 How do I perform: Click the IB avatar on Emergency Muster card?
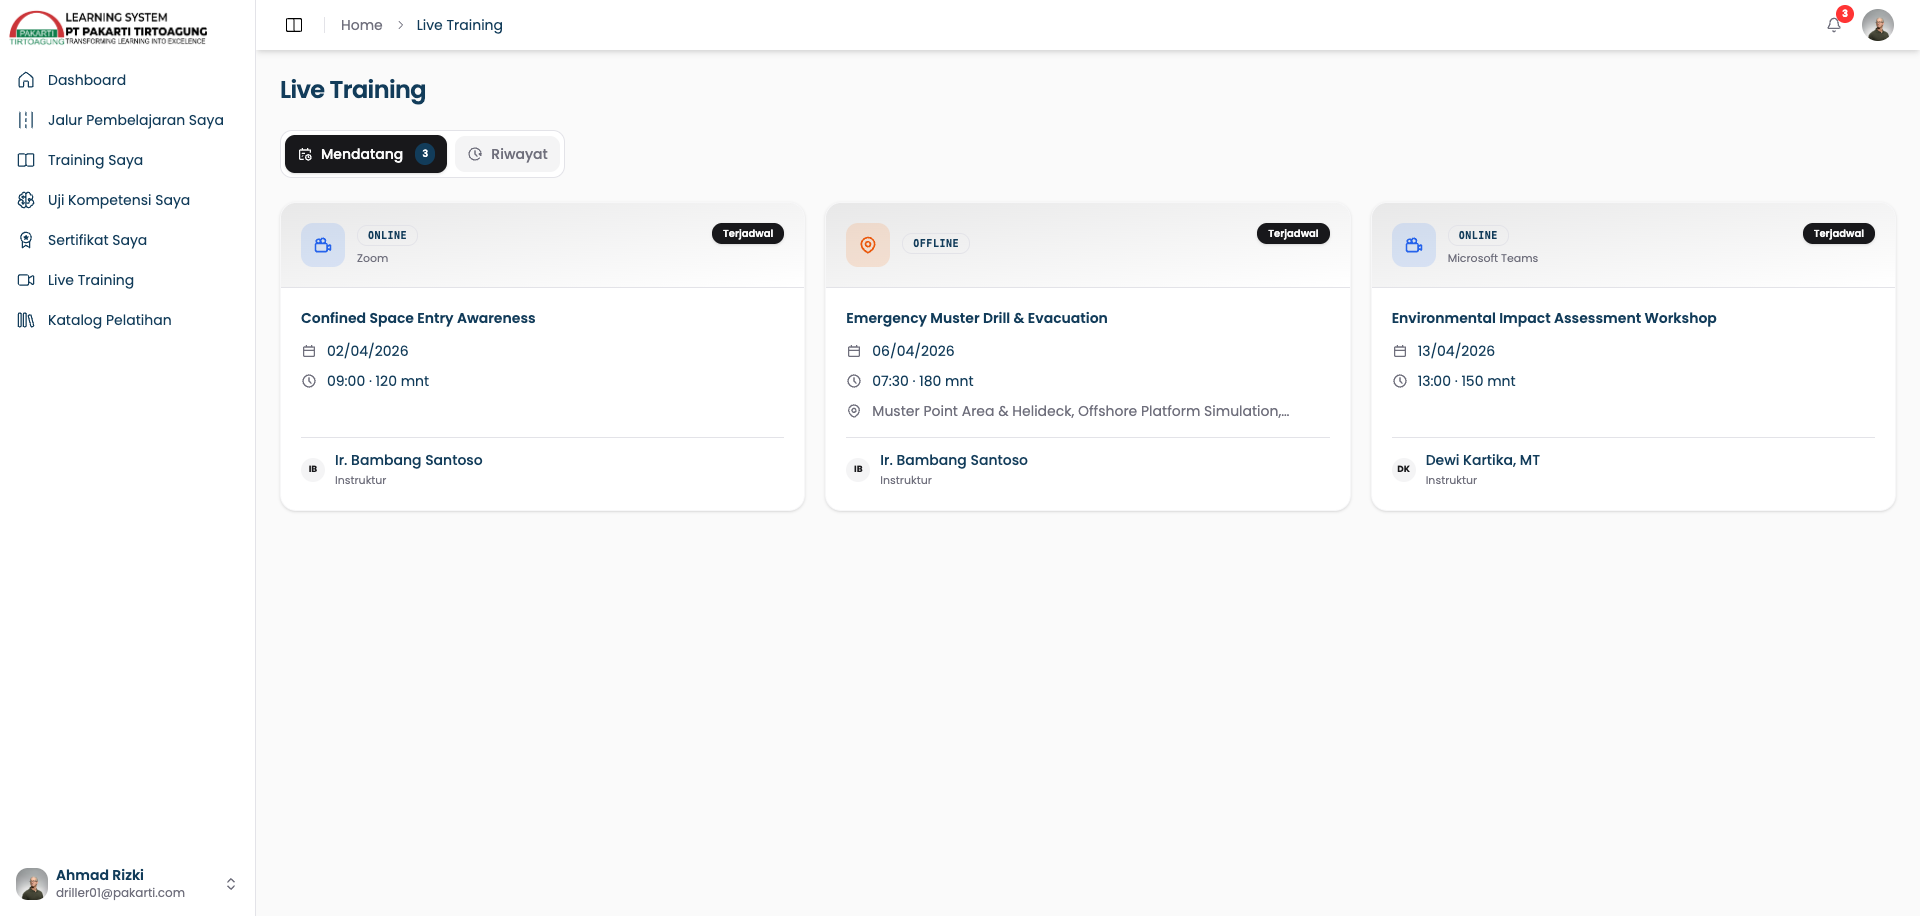pos(858,469)
